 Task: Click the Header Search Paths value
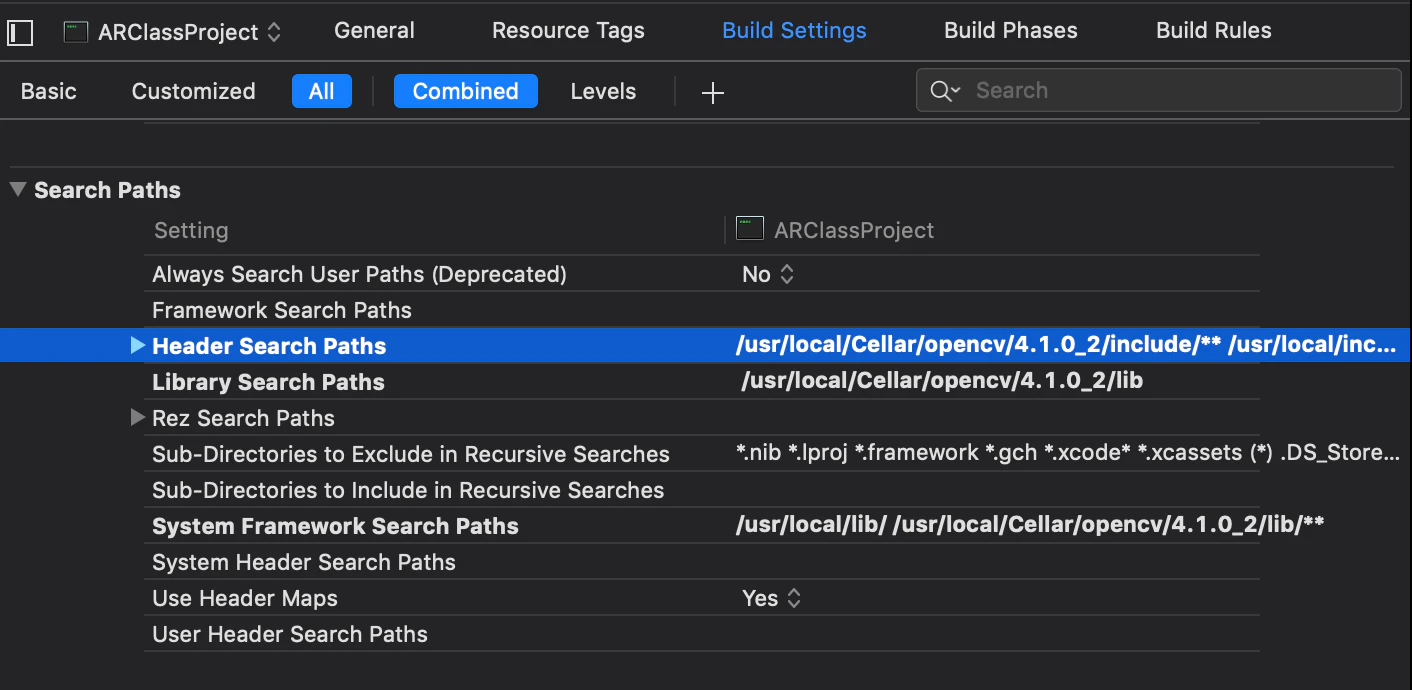click(x=1067, y=346)
